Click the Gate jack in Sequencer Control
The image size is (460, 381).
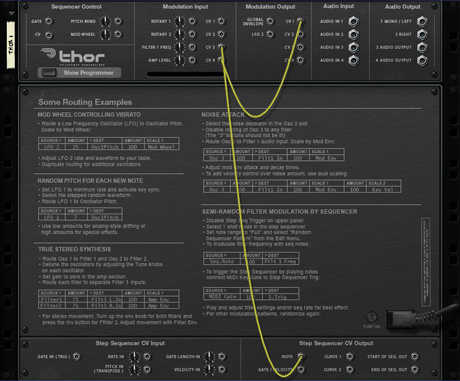tap(49, 21)
